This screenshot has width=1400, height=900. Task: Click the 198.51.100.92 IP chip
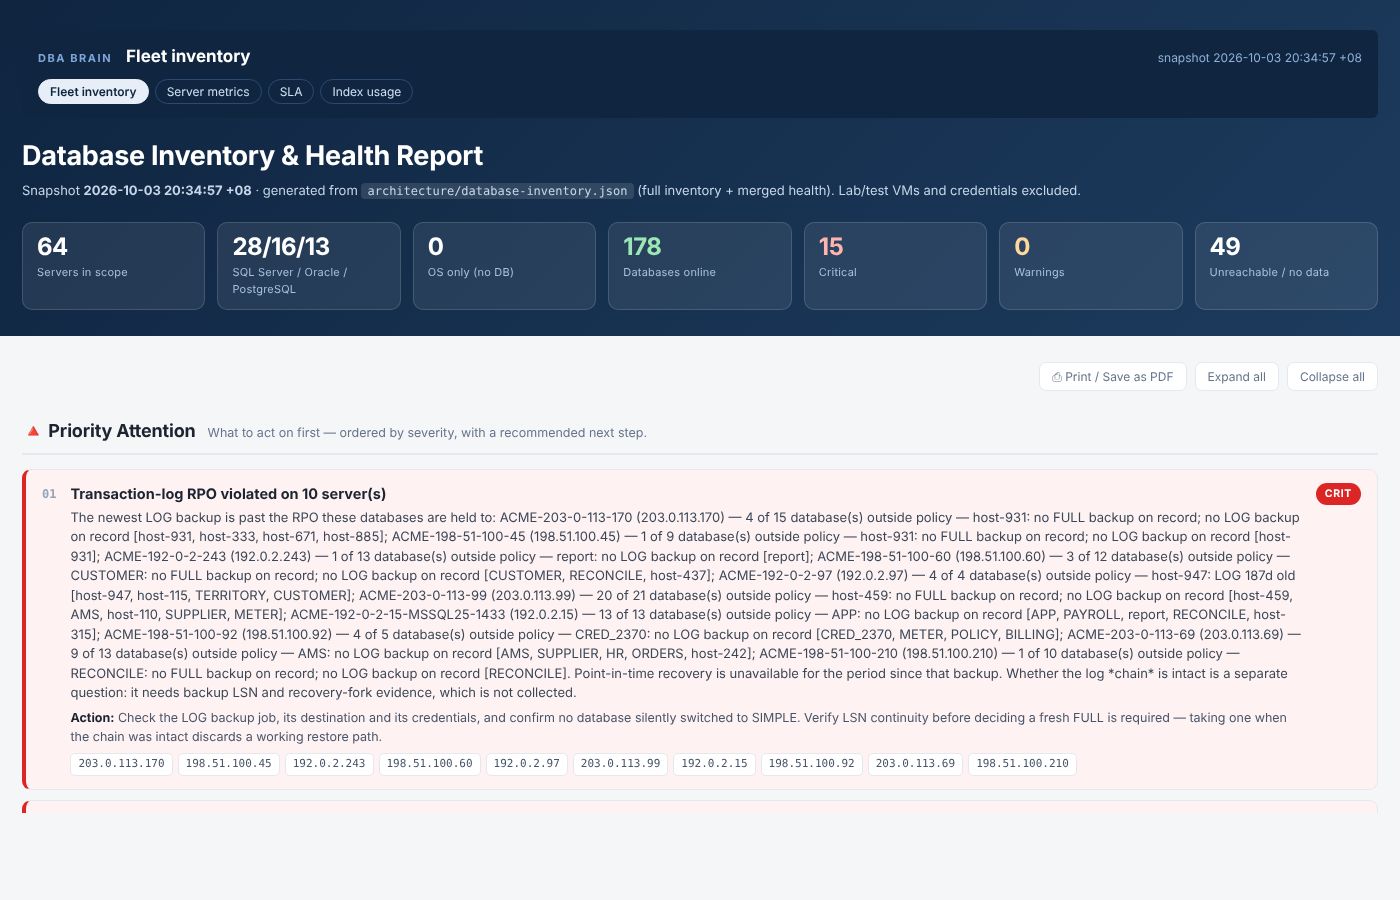(x=812, y=764)
